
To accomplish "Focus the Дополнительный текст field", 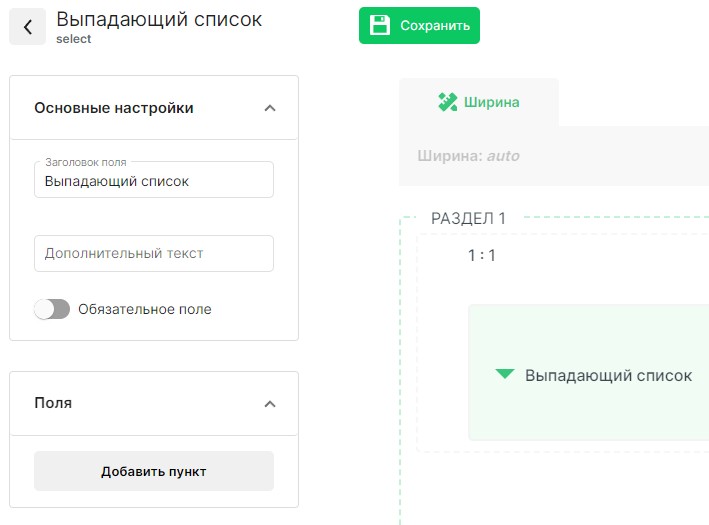I will click(x=153, y=254).
